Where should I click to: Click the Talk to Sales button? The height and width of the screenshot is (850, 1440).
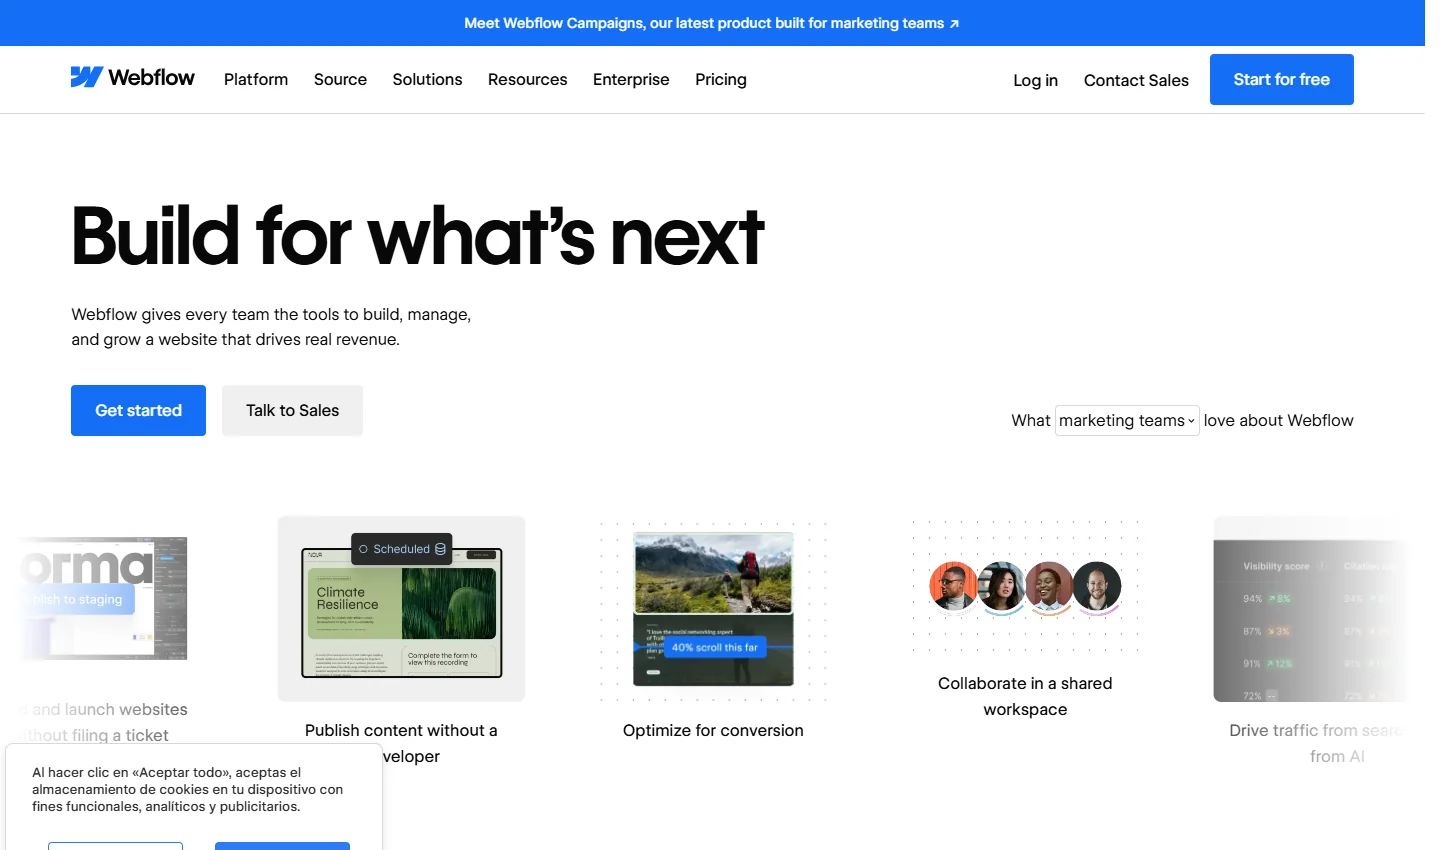(x=292, y=410)
